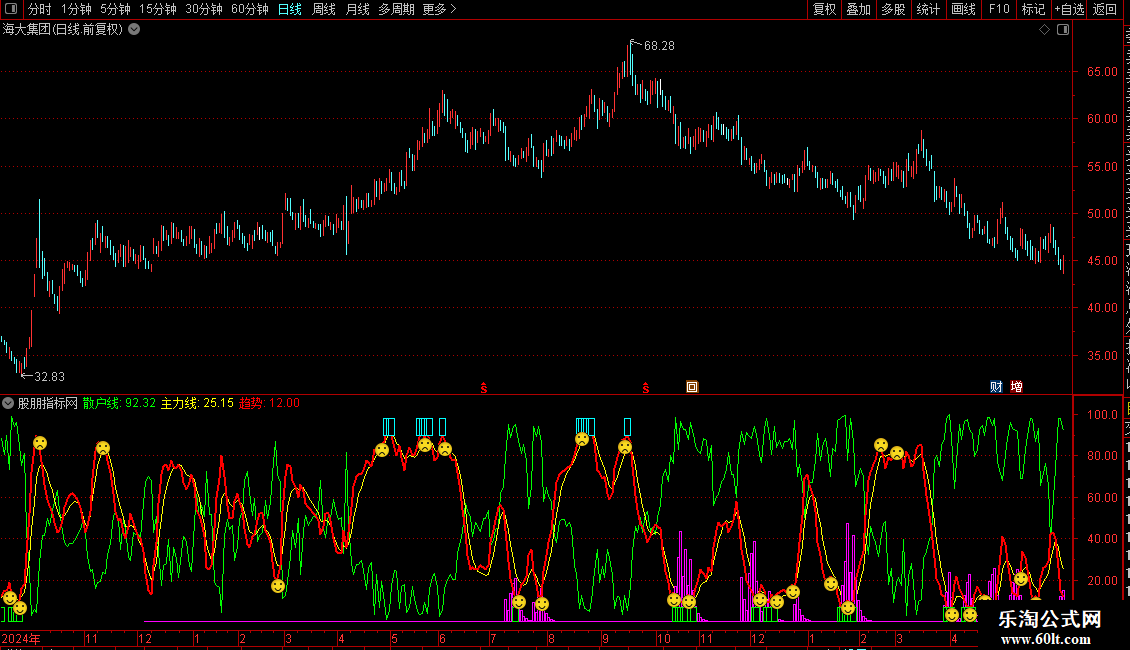Click the 海大集团(日线.前复权) chart title
This screenshot has width=1130, height=650.
point(63,30)
